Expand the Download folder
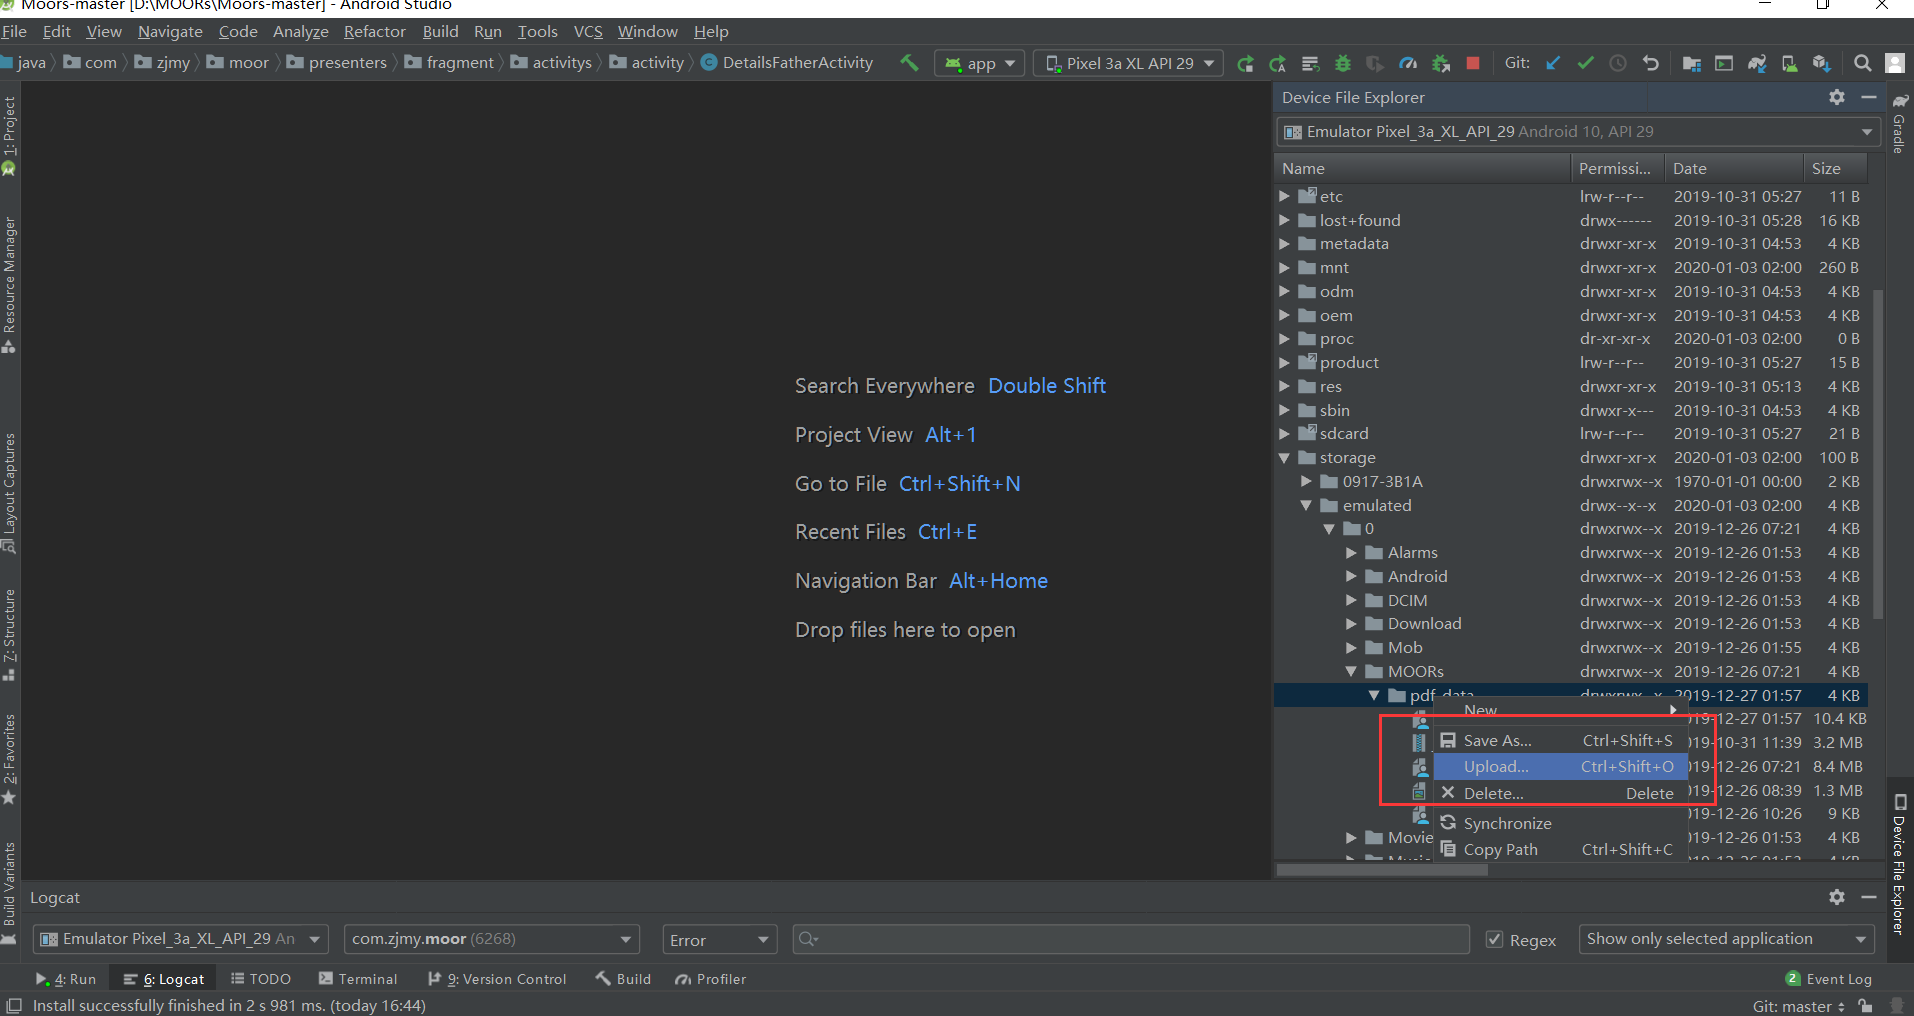 pyautogui.click(x=1351, y=624)
